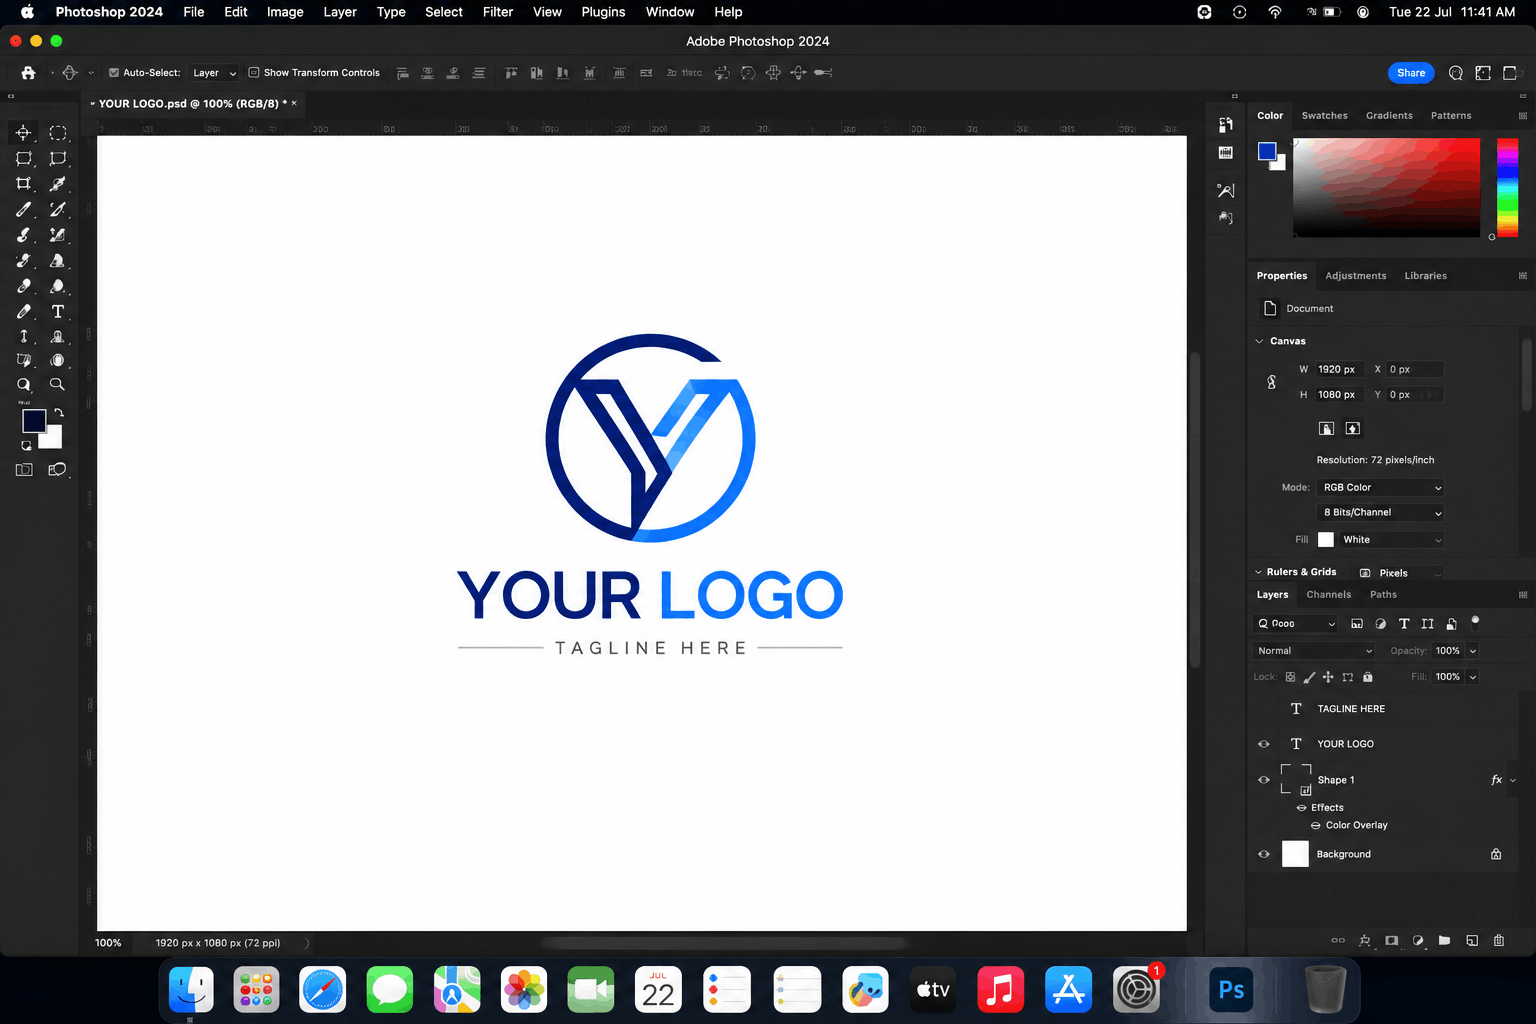This screenshot has height=1024, width=1536.
Task: Toggle visibility of Shape 1 Effects
Action: tap(1302, 808)
